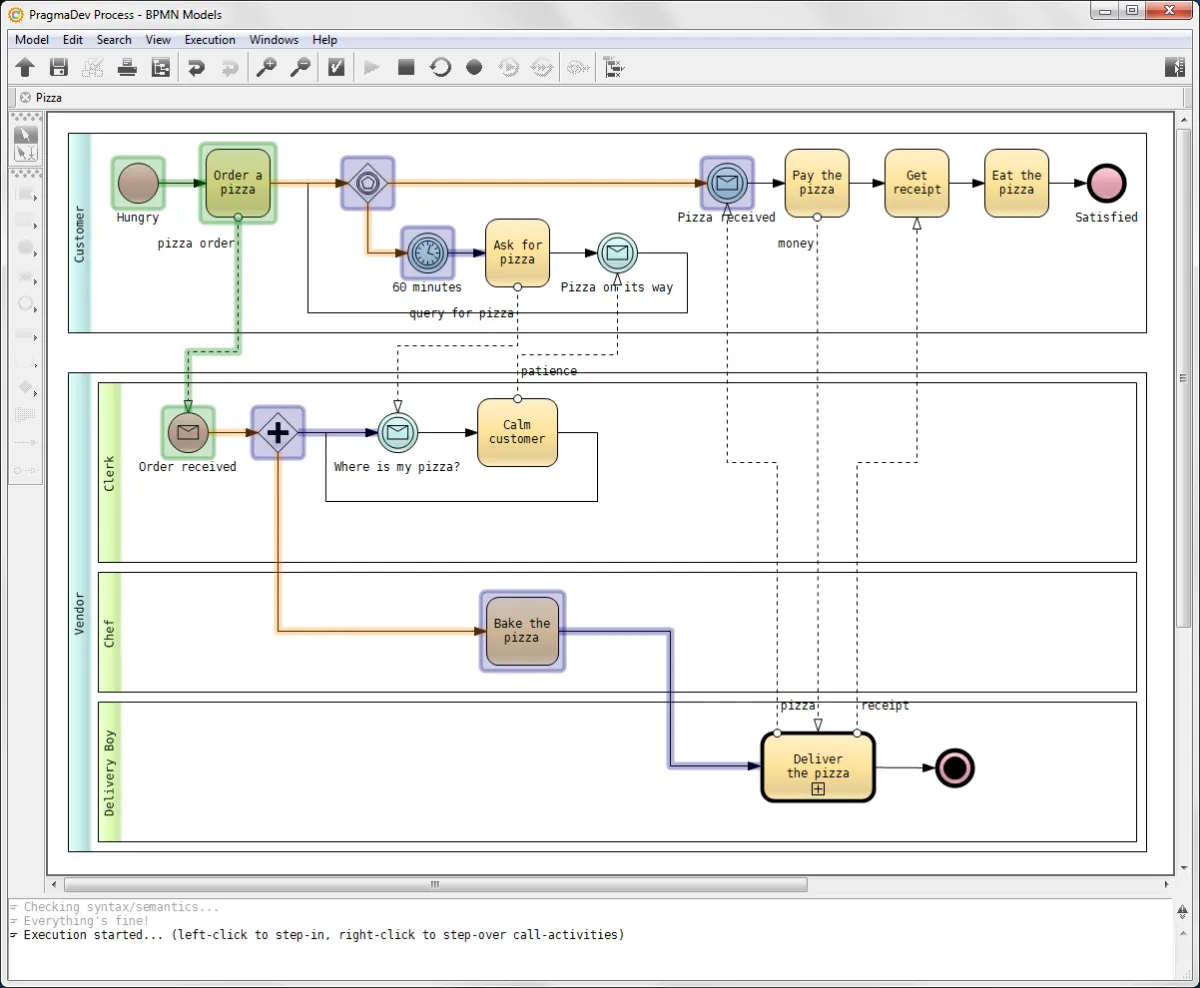
Task: Select the Clerk lane label
Action: [109, 473]
